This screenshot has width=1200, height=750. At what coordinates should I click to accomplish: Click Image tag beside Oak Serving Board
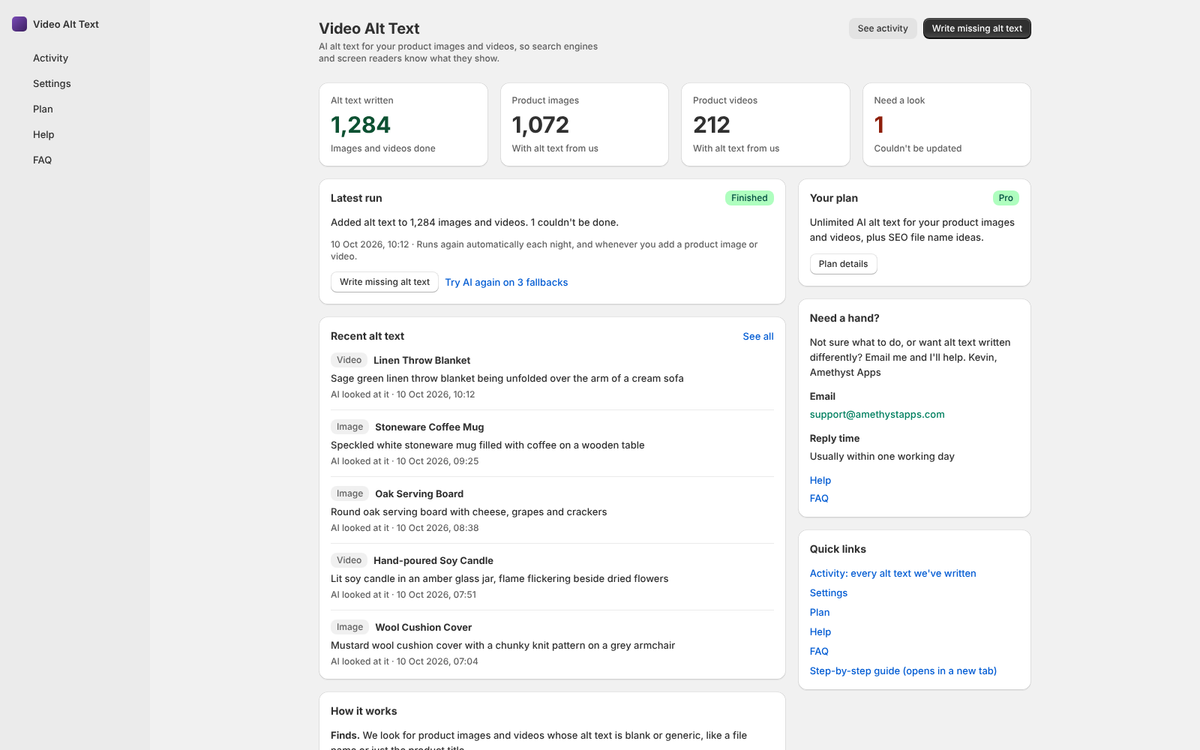click(x=350, y=494)
